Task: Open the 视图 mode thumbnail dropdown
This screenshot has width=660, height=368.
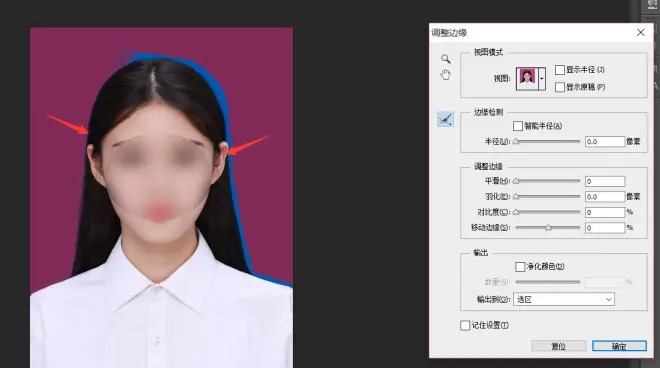Action: pyautogui.click(x=542, y=79)
